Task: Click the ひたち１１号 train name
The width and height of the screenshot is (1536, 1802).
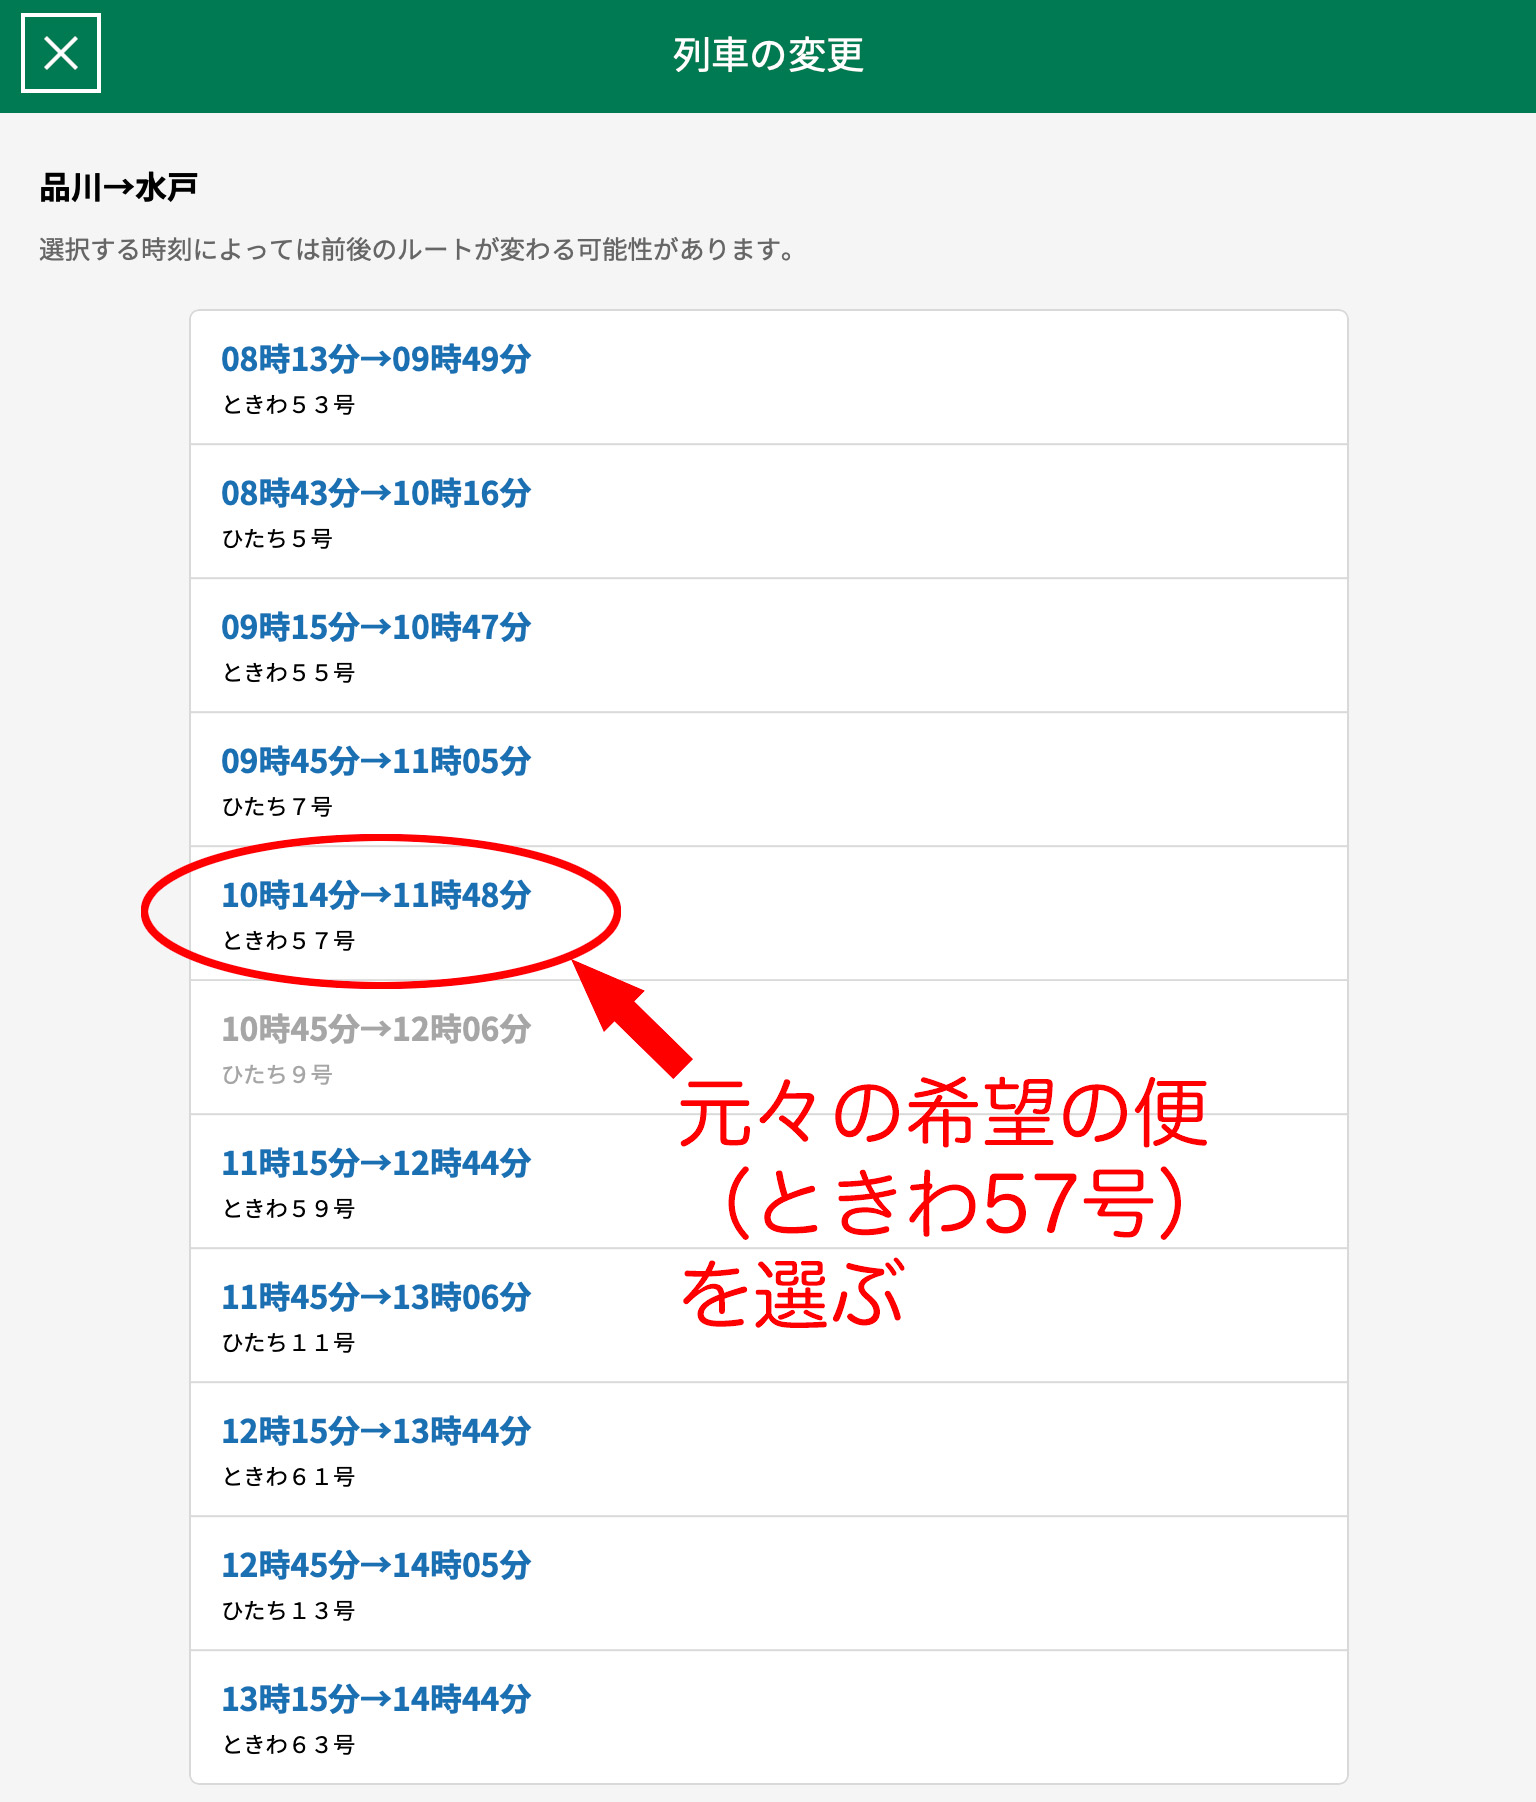Action: click(288, 1343)
